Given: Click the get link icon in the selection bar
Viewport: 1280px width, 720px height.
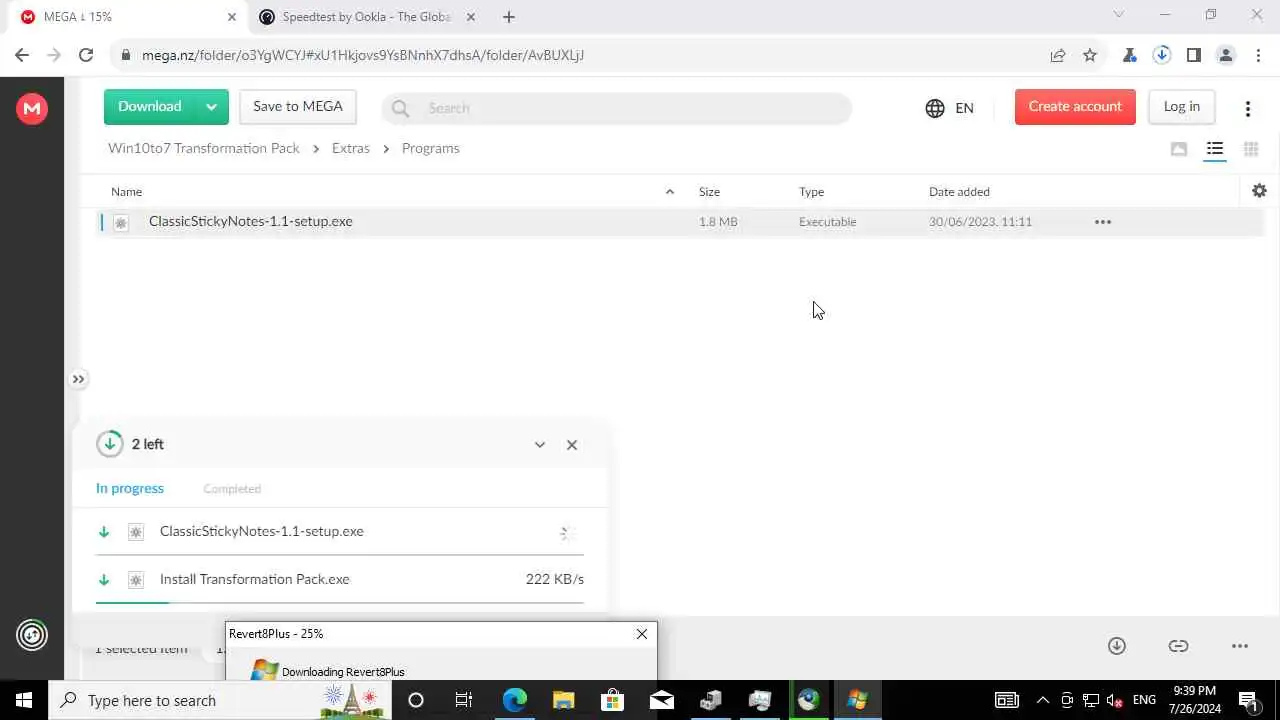Looking at the screenshot, I should (1178, 646).
